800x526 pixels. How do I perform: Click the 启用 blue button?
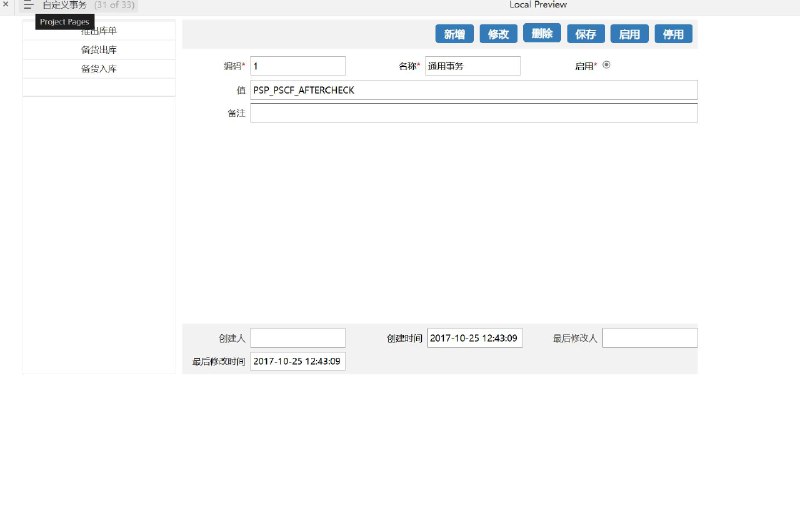(x=629, y=34)
